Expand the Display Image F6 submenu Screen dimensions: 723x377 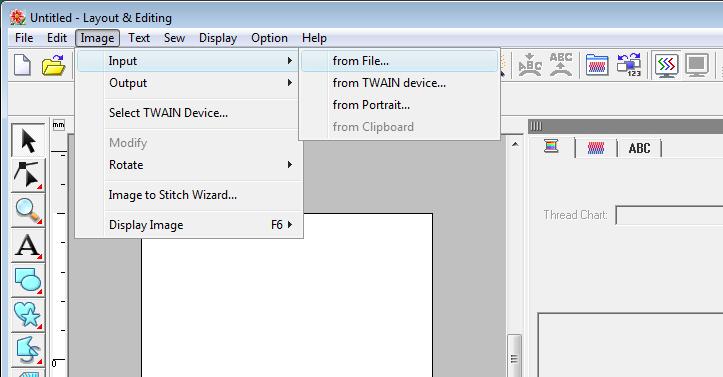pyautogui.click(x=189, y=225)
